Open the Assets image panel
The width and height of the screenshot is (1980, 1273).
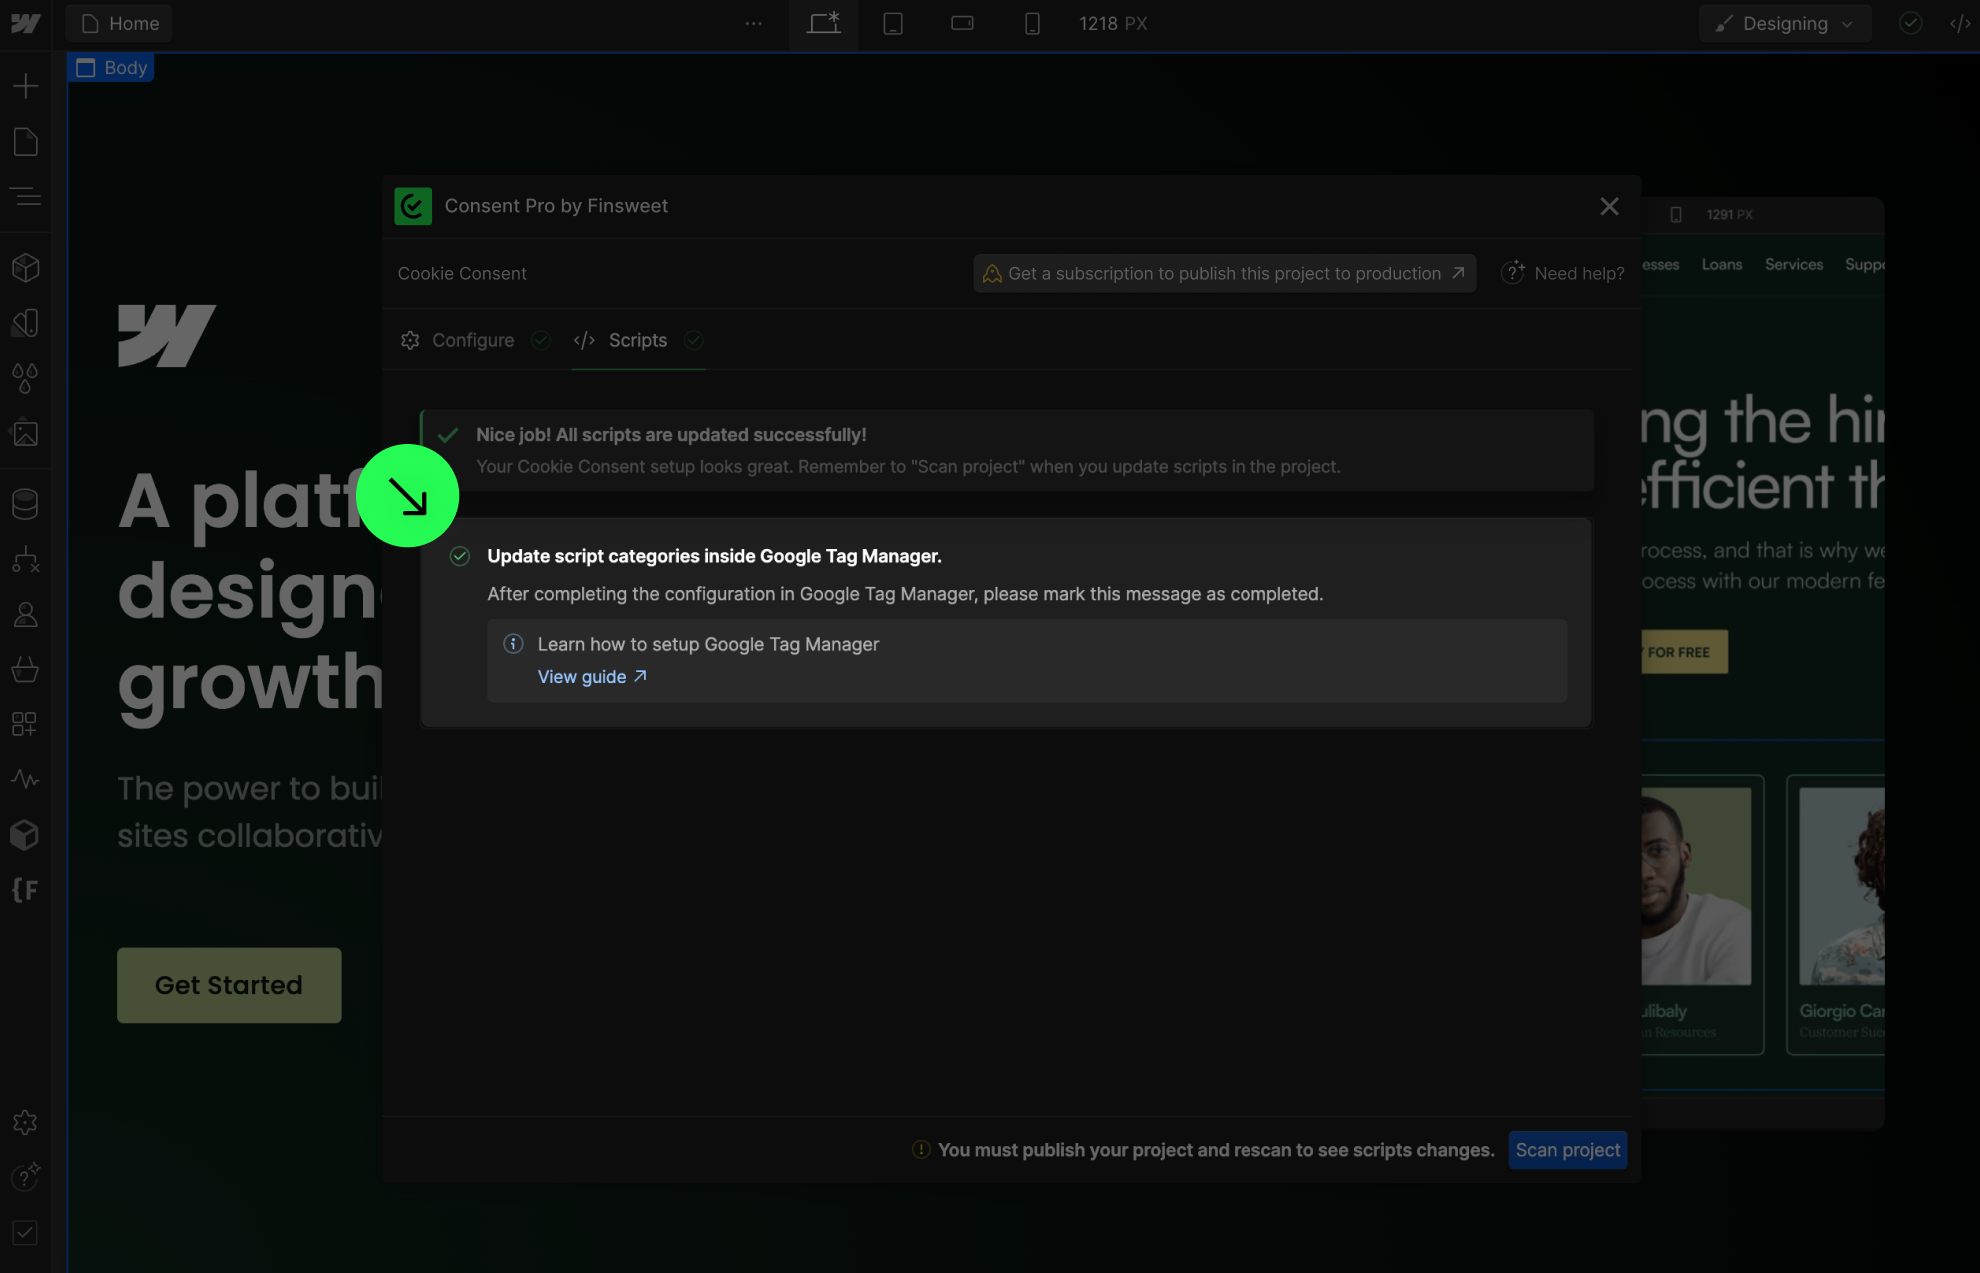coord(26,433)
